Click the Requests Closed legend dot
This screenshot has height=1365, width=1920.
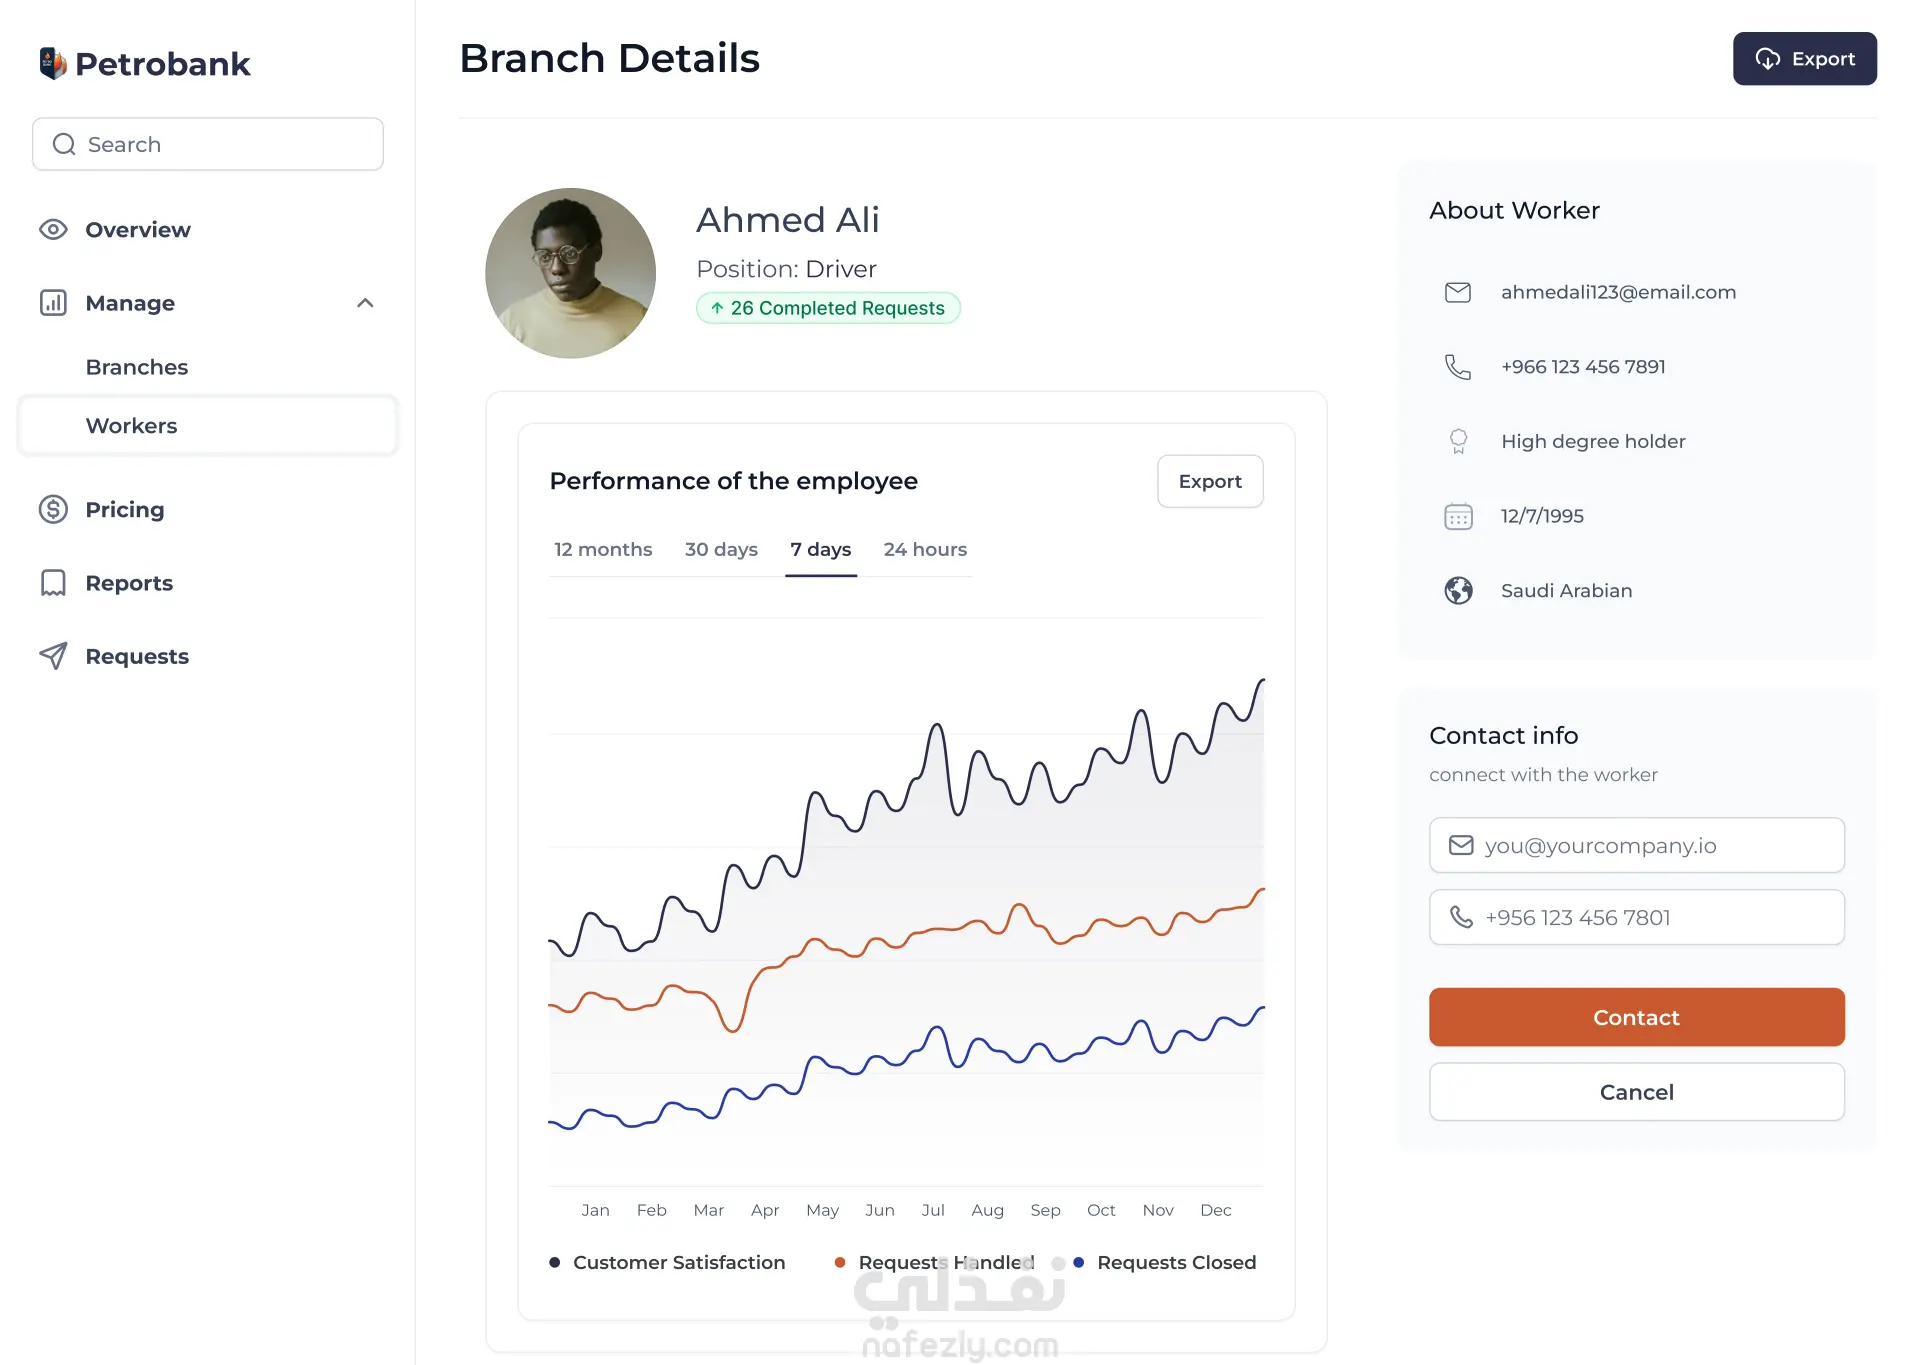coord(1079,1262)
